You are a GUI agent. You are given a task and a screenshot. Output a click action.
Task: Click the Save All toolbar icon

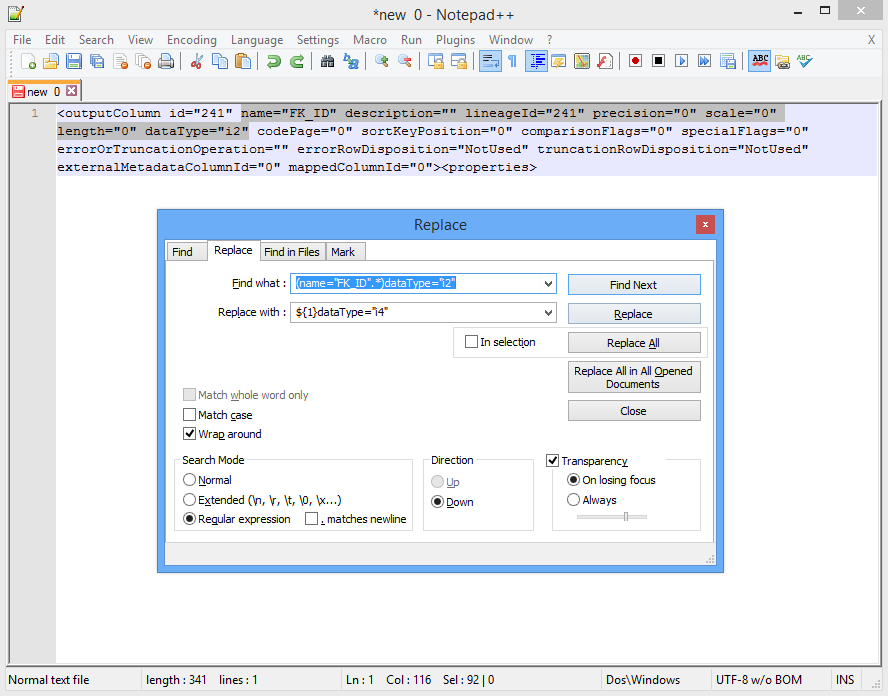(97, 61)
